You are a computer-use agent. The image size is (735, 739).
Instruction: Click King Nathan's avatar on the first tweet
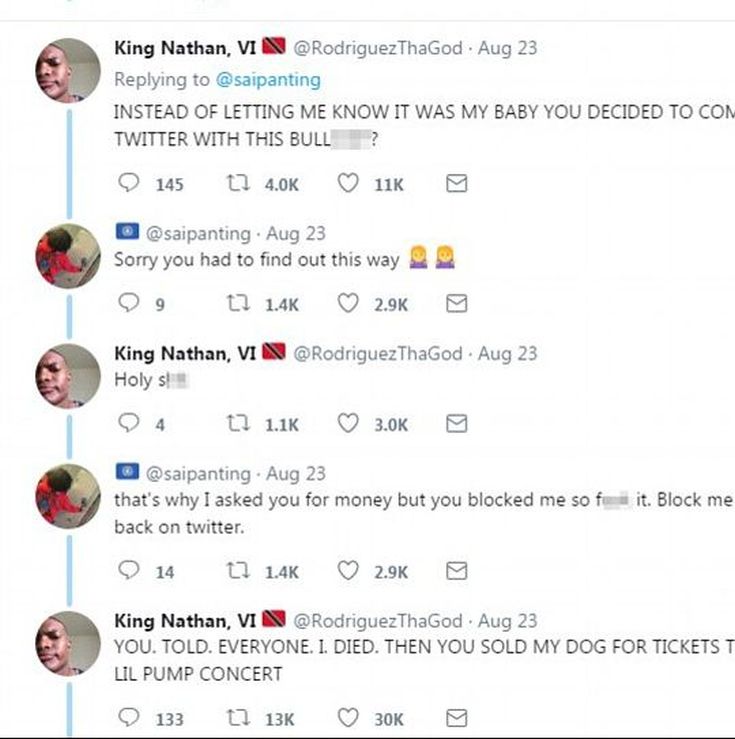(67, 70)
